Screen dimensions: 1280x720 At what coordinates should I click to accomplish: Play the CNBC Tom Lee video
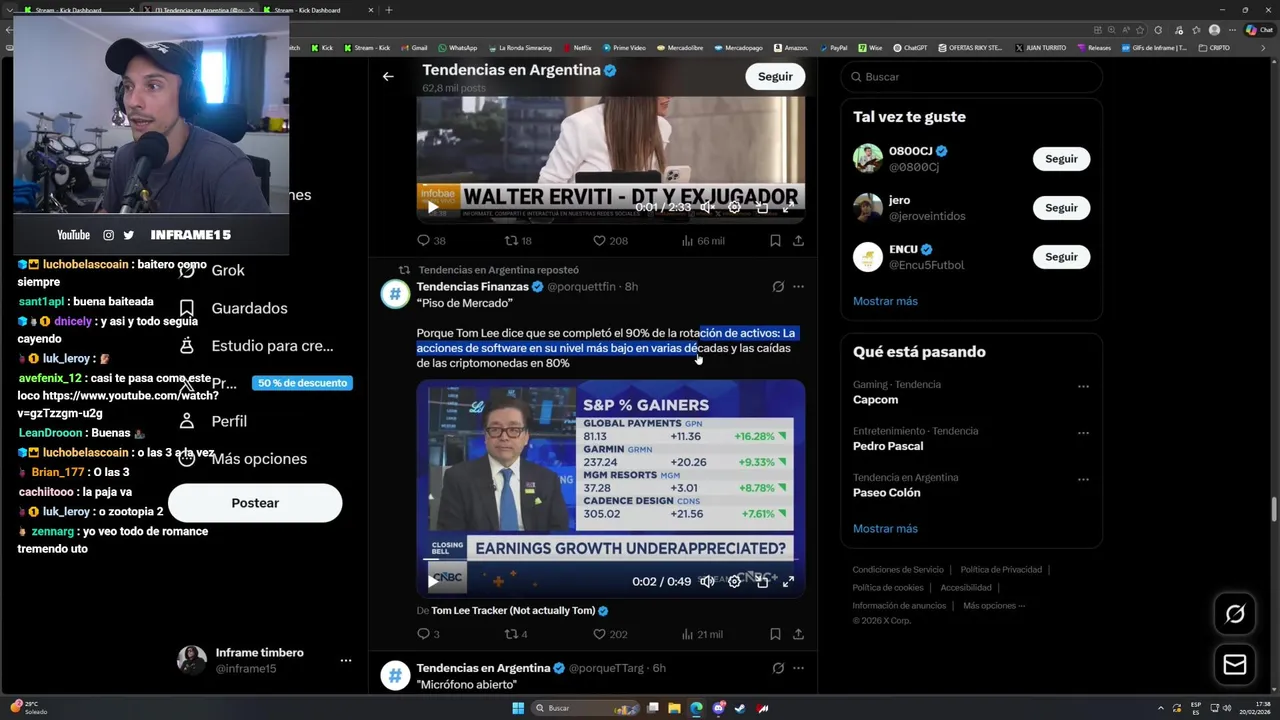coord(432,581)
